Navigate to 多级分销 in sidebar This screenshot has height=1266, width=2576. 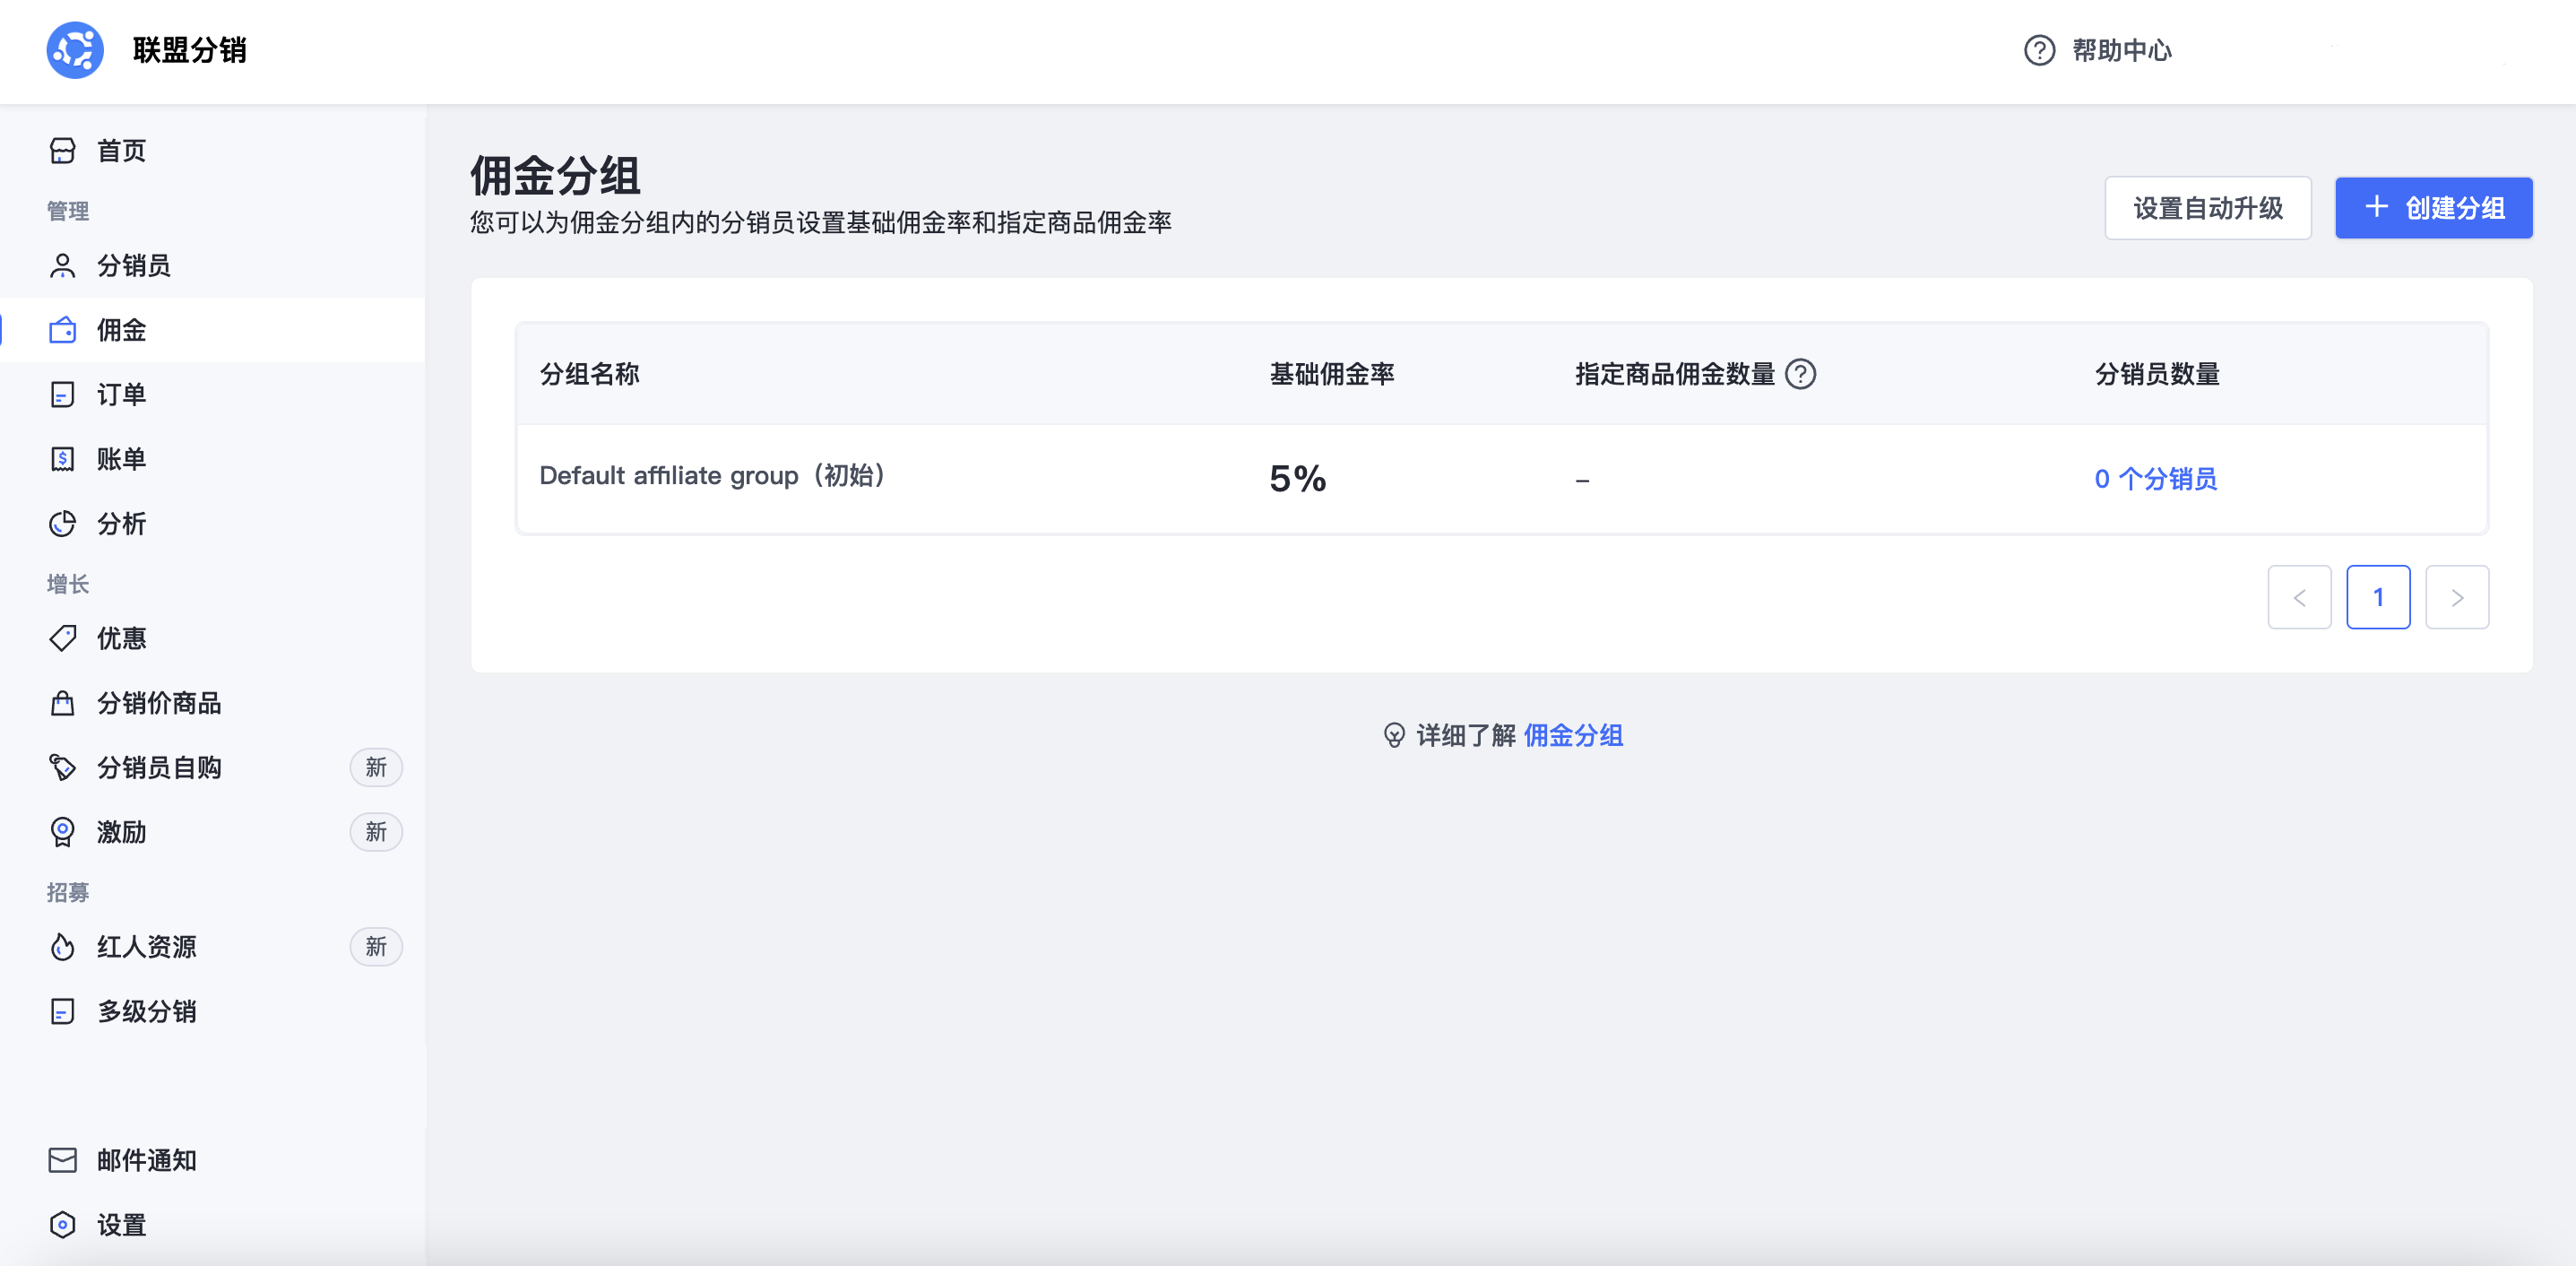coord(146,1011)
